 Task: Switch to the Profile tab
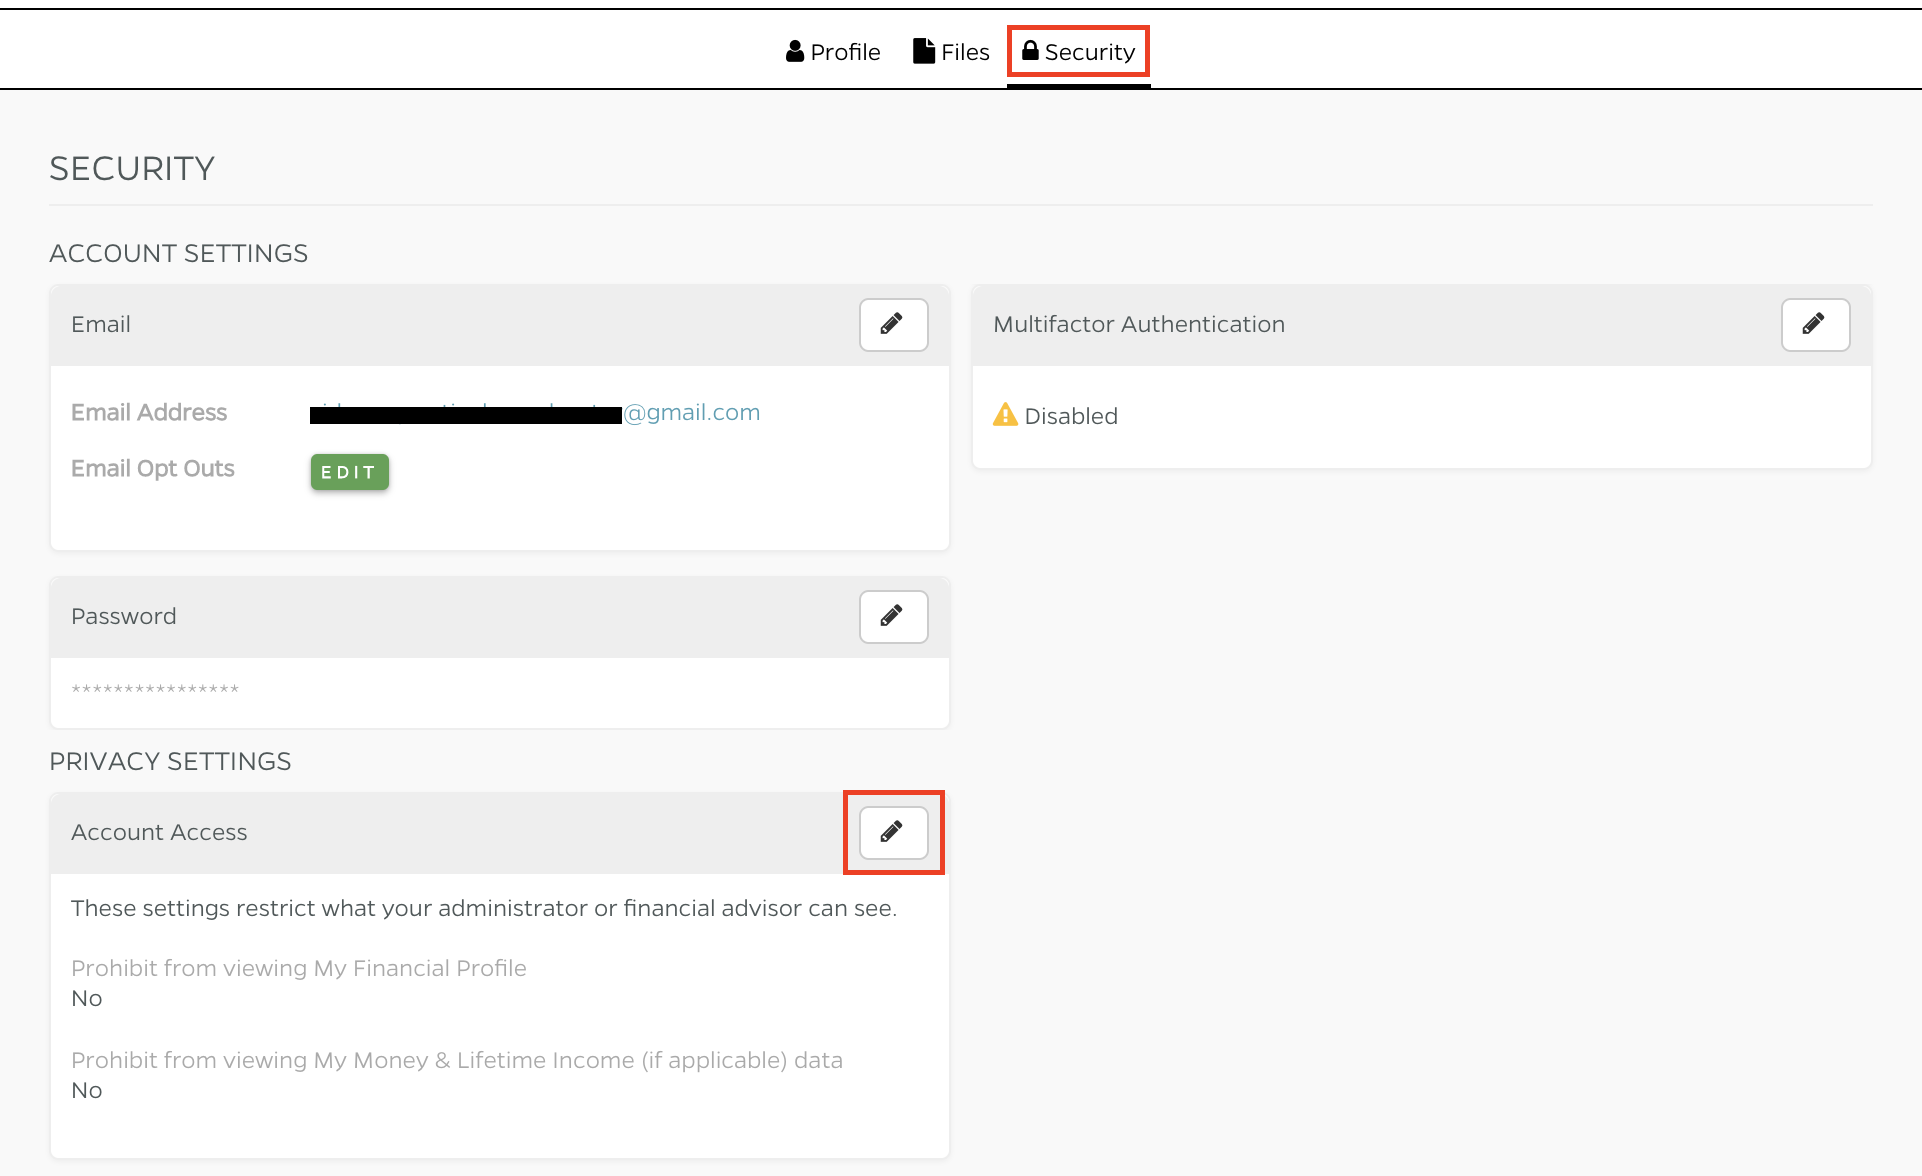coord(845,52)
